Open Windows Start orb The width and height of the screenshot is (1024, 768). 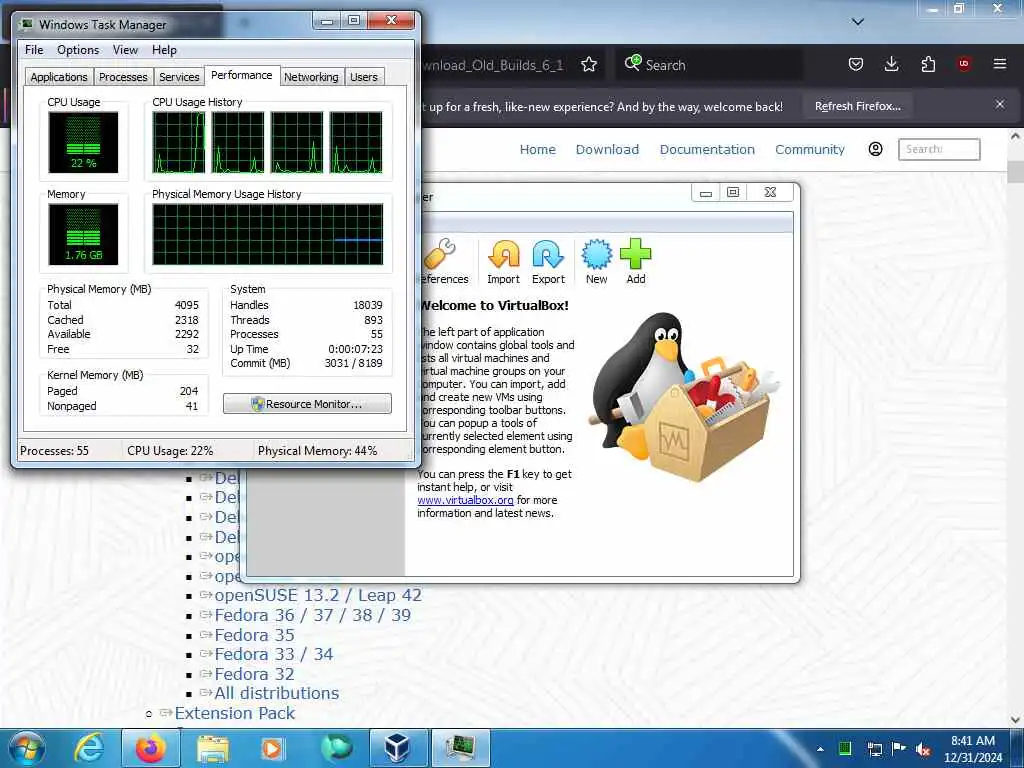(x=27, y=748)
